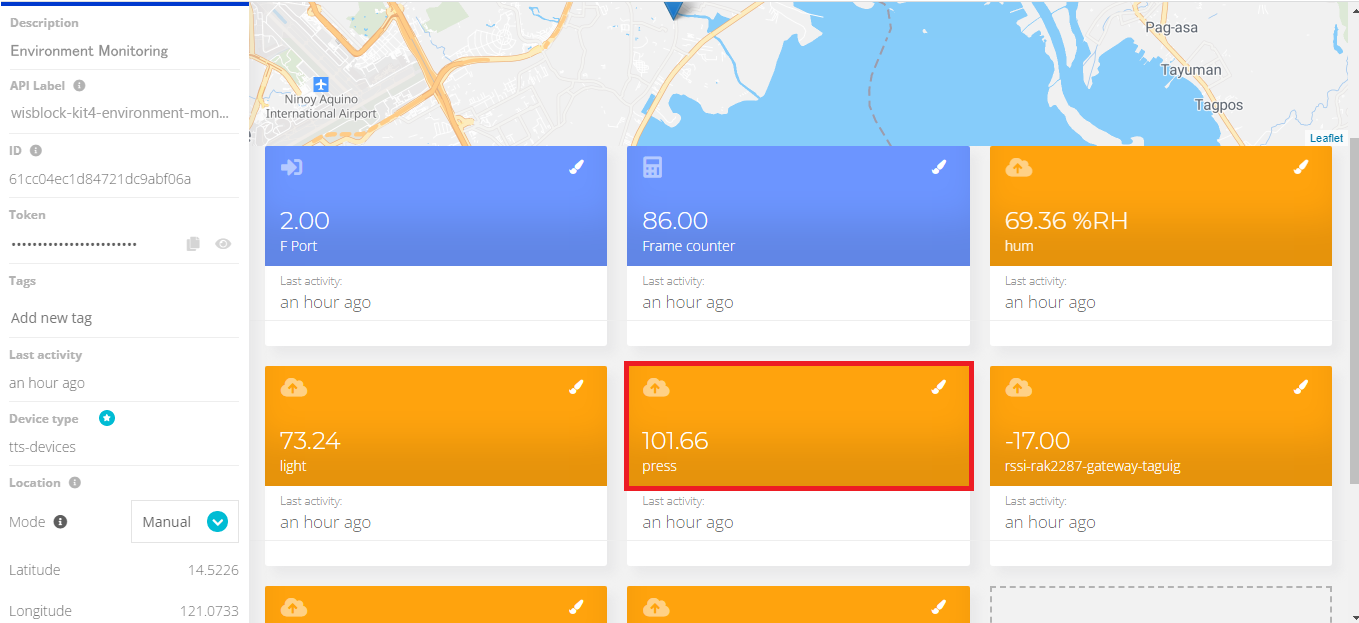This screenshot has height=623, width=1359.
Task: Click the brush edit icon on hum card
Action: (x=1300, y=168)
